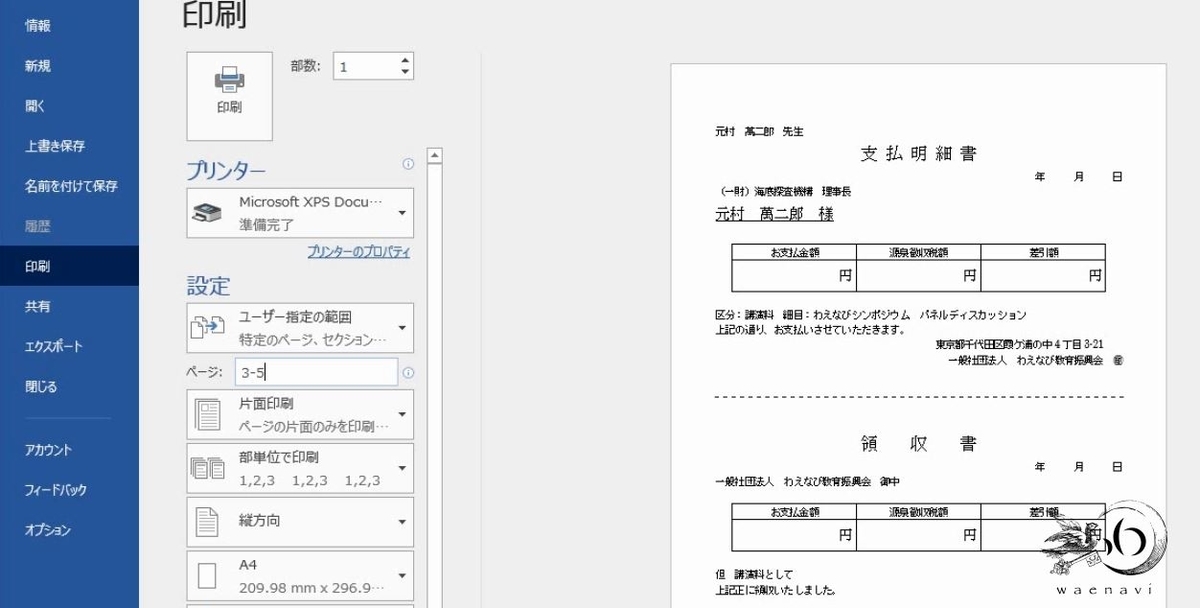Open the 縦方向 orientation dropdown arrow
The width and height of the screenshot is (1200, 608).
pyautogui.click(x=404, y=521)
